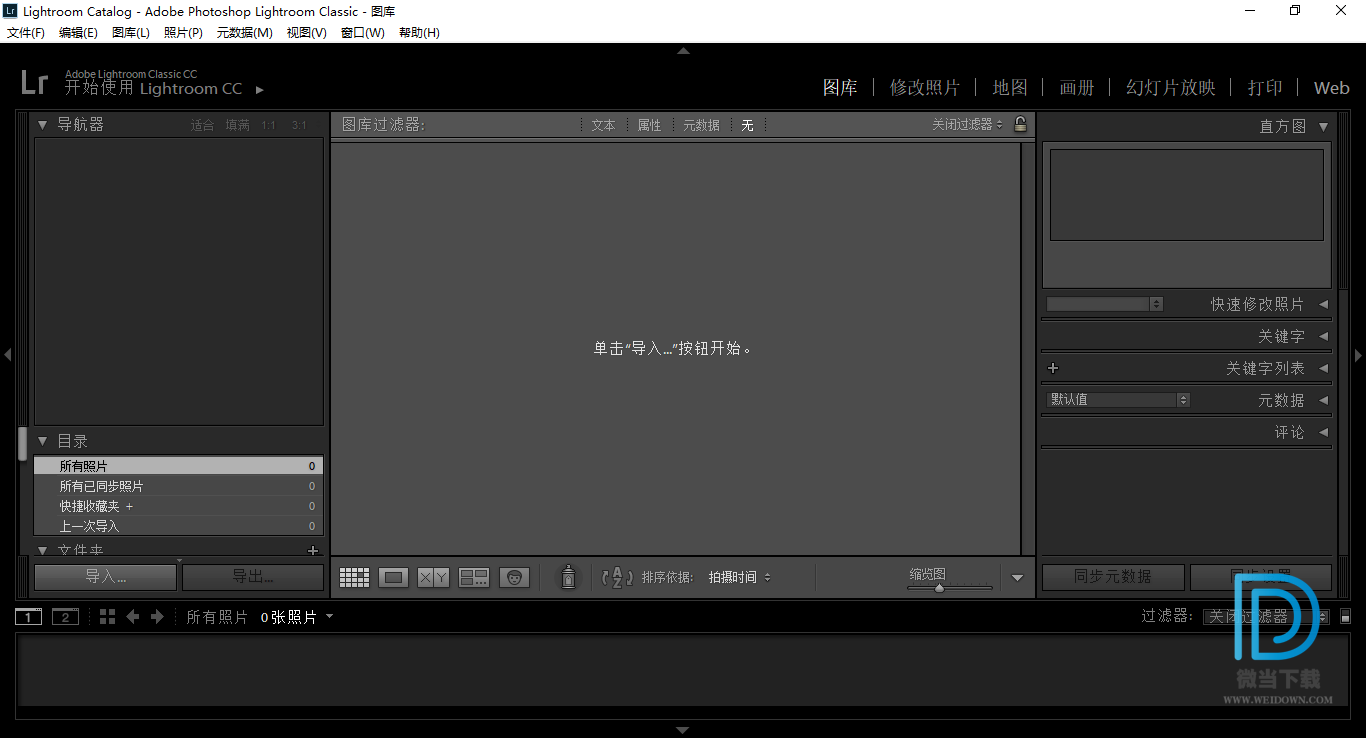1366x738 pixels.
Task: Add keyword with plus icon in 关键字列表
Action: click(x=1052, y=368)
